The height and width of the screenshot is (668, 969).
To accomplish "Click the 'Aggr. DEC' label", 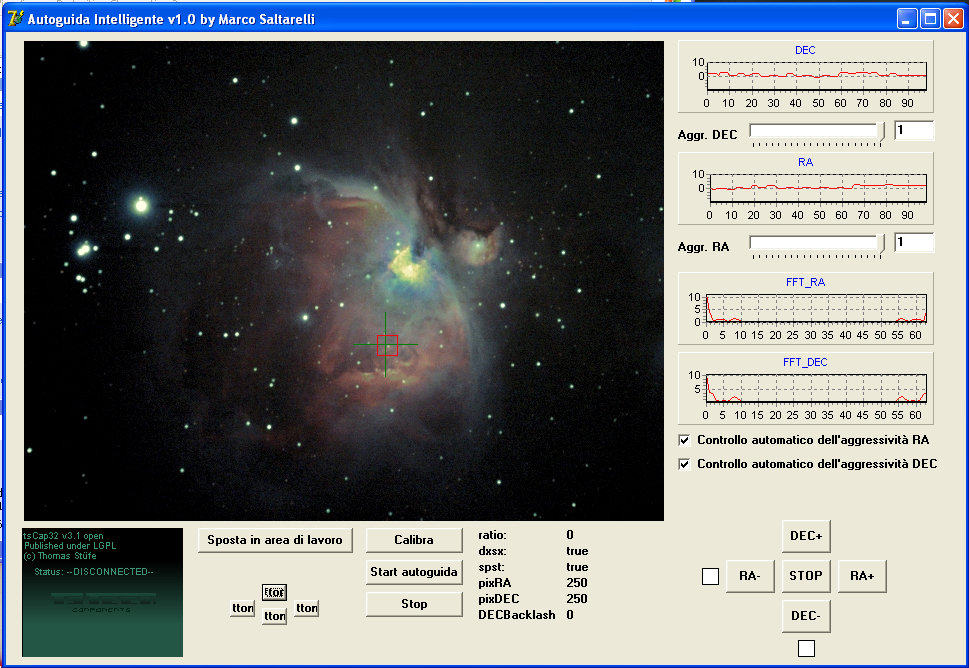I will 708,135.
